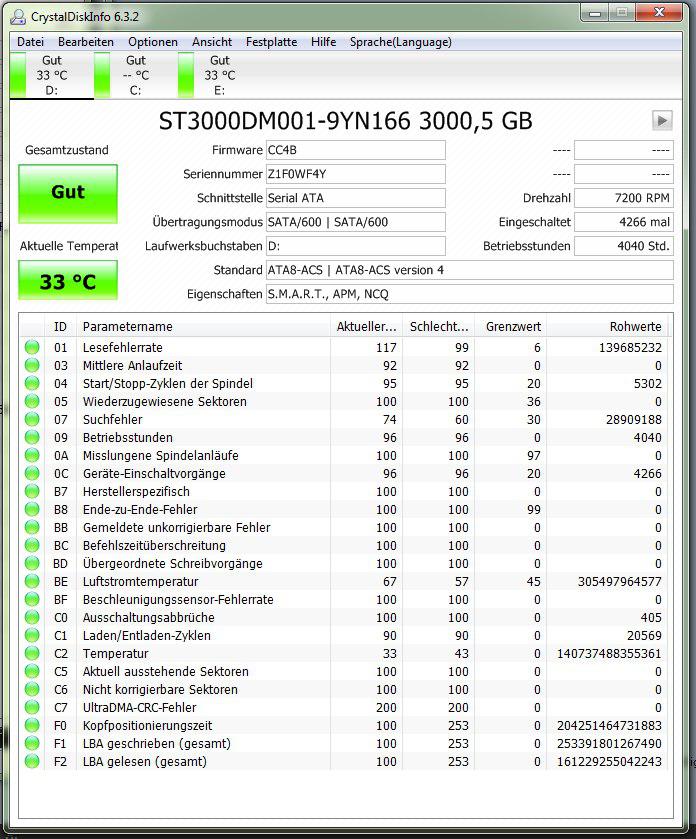Select the D: drive tab

[51, 75]
